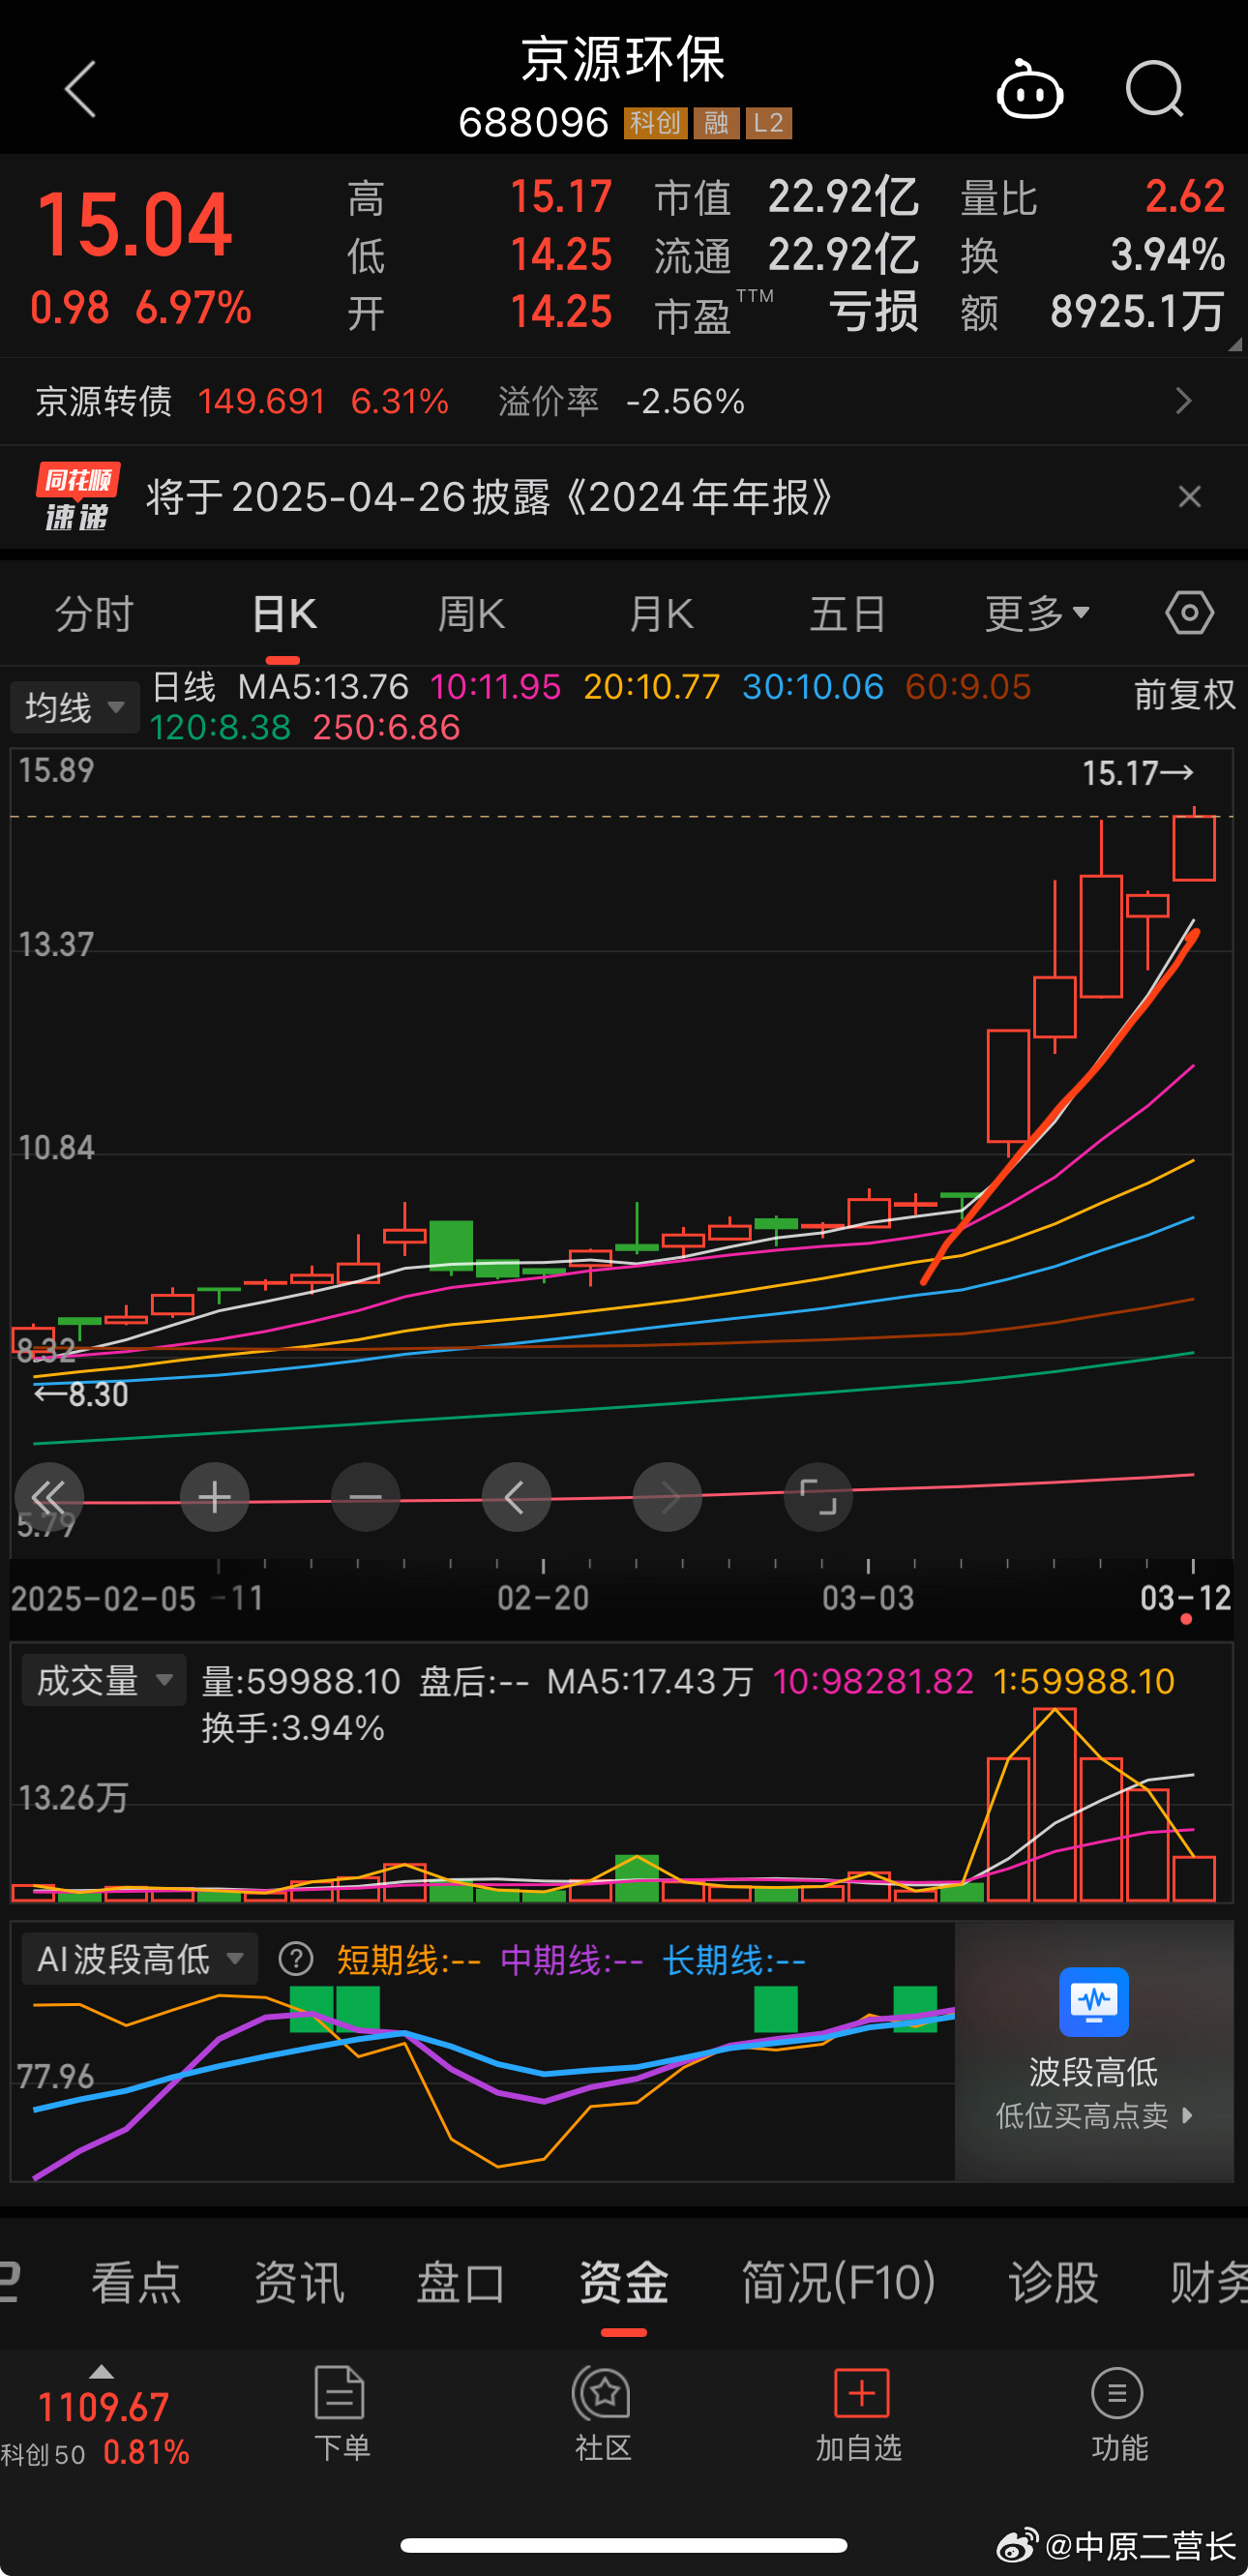The width and height of the screenshot is (1248, 2576).
Task: Tap the back arrow icon
Action: click(81, 89)
